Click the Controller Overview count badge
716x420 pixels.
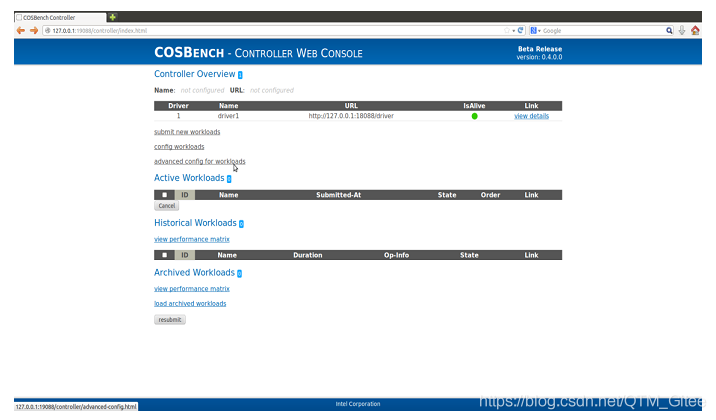click(240, 75)
